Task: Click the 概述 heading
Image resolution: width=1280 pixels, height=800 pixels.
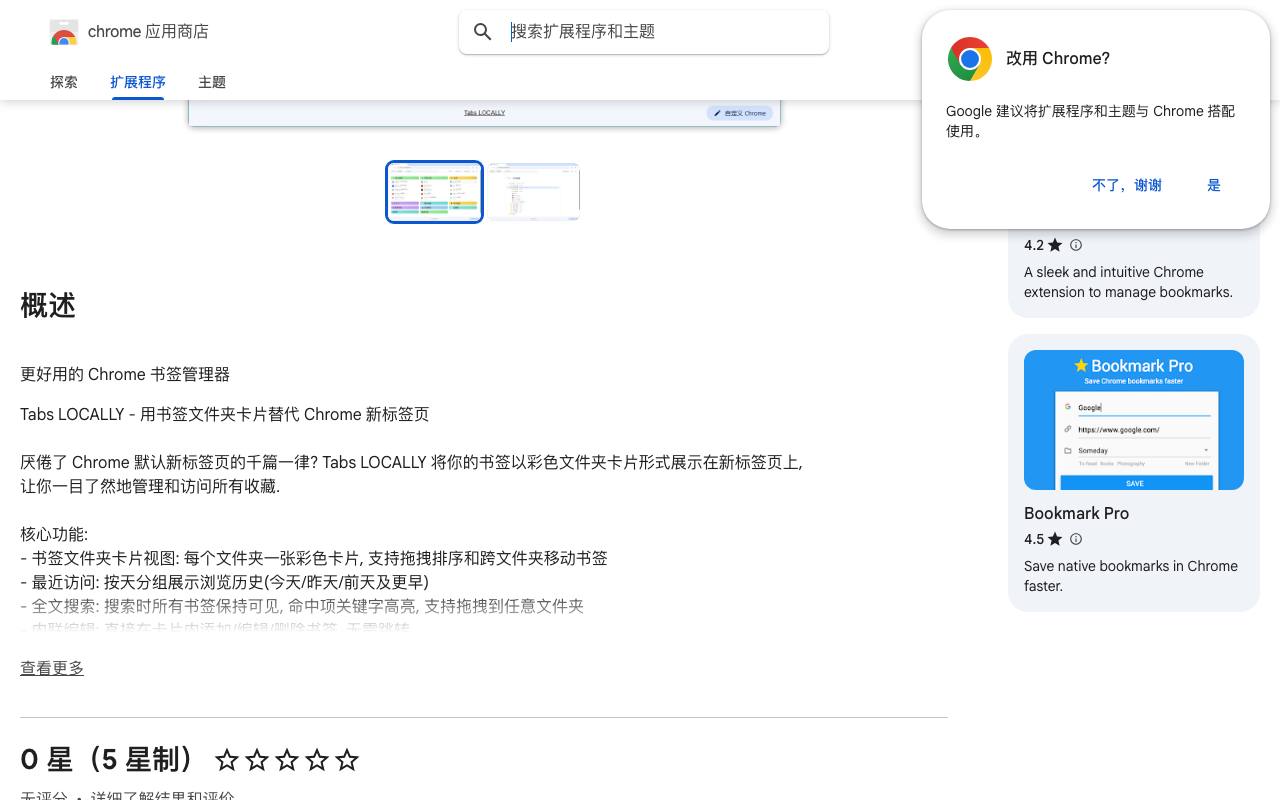Action: click(48, 305)
